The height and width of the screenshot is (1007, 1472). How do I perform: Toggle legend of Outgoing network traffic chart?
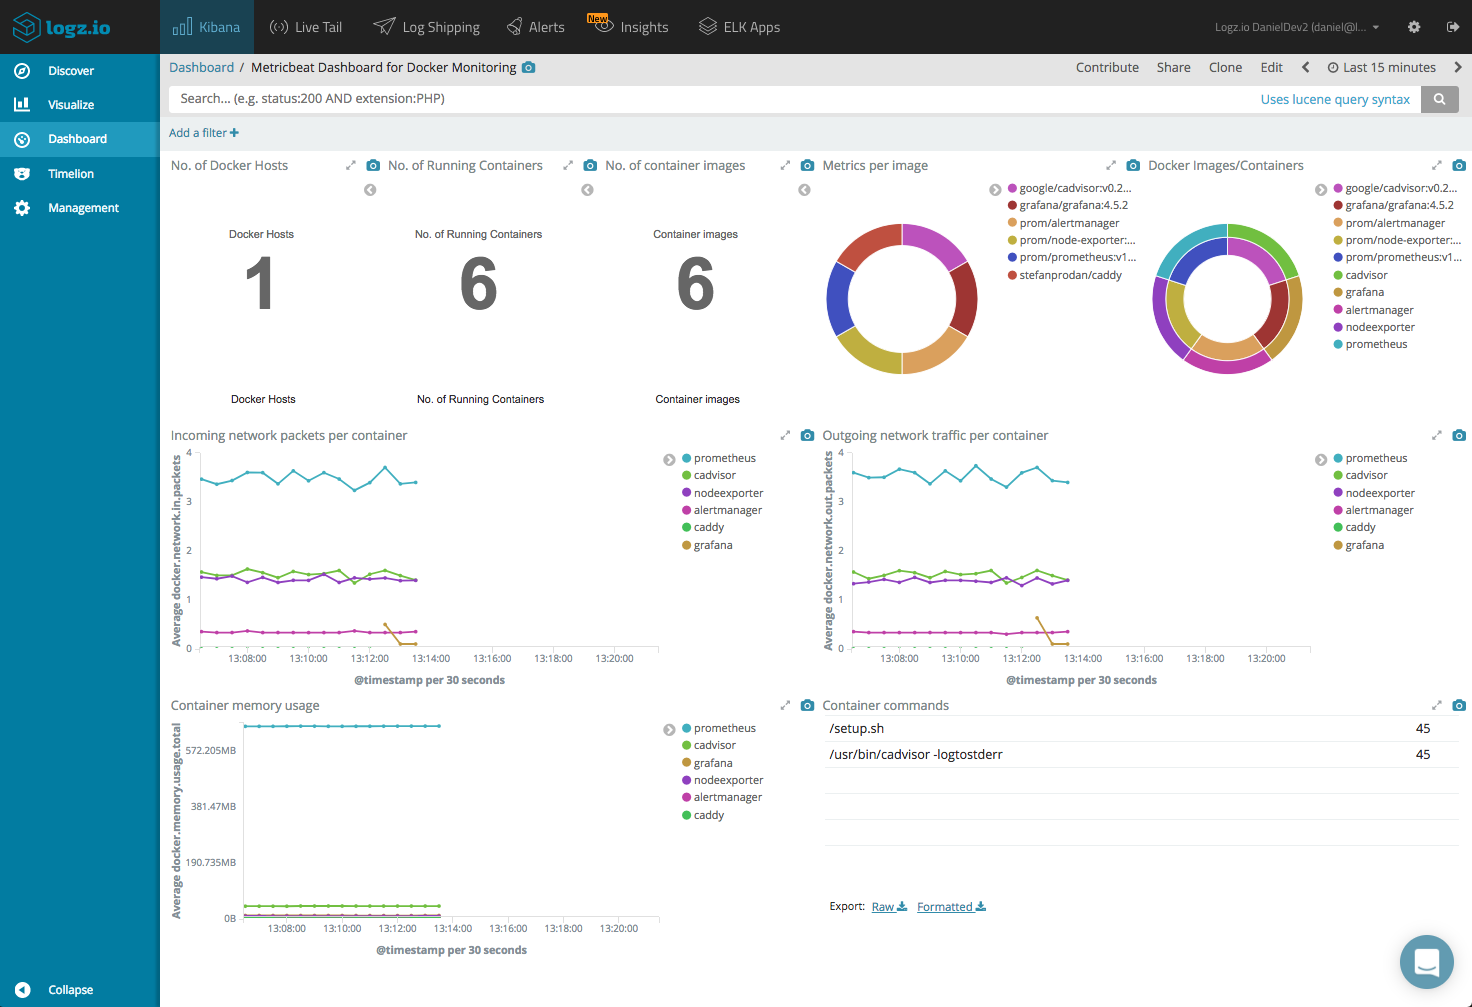(1321, 460)
